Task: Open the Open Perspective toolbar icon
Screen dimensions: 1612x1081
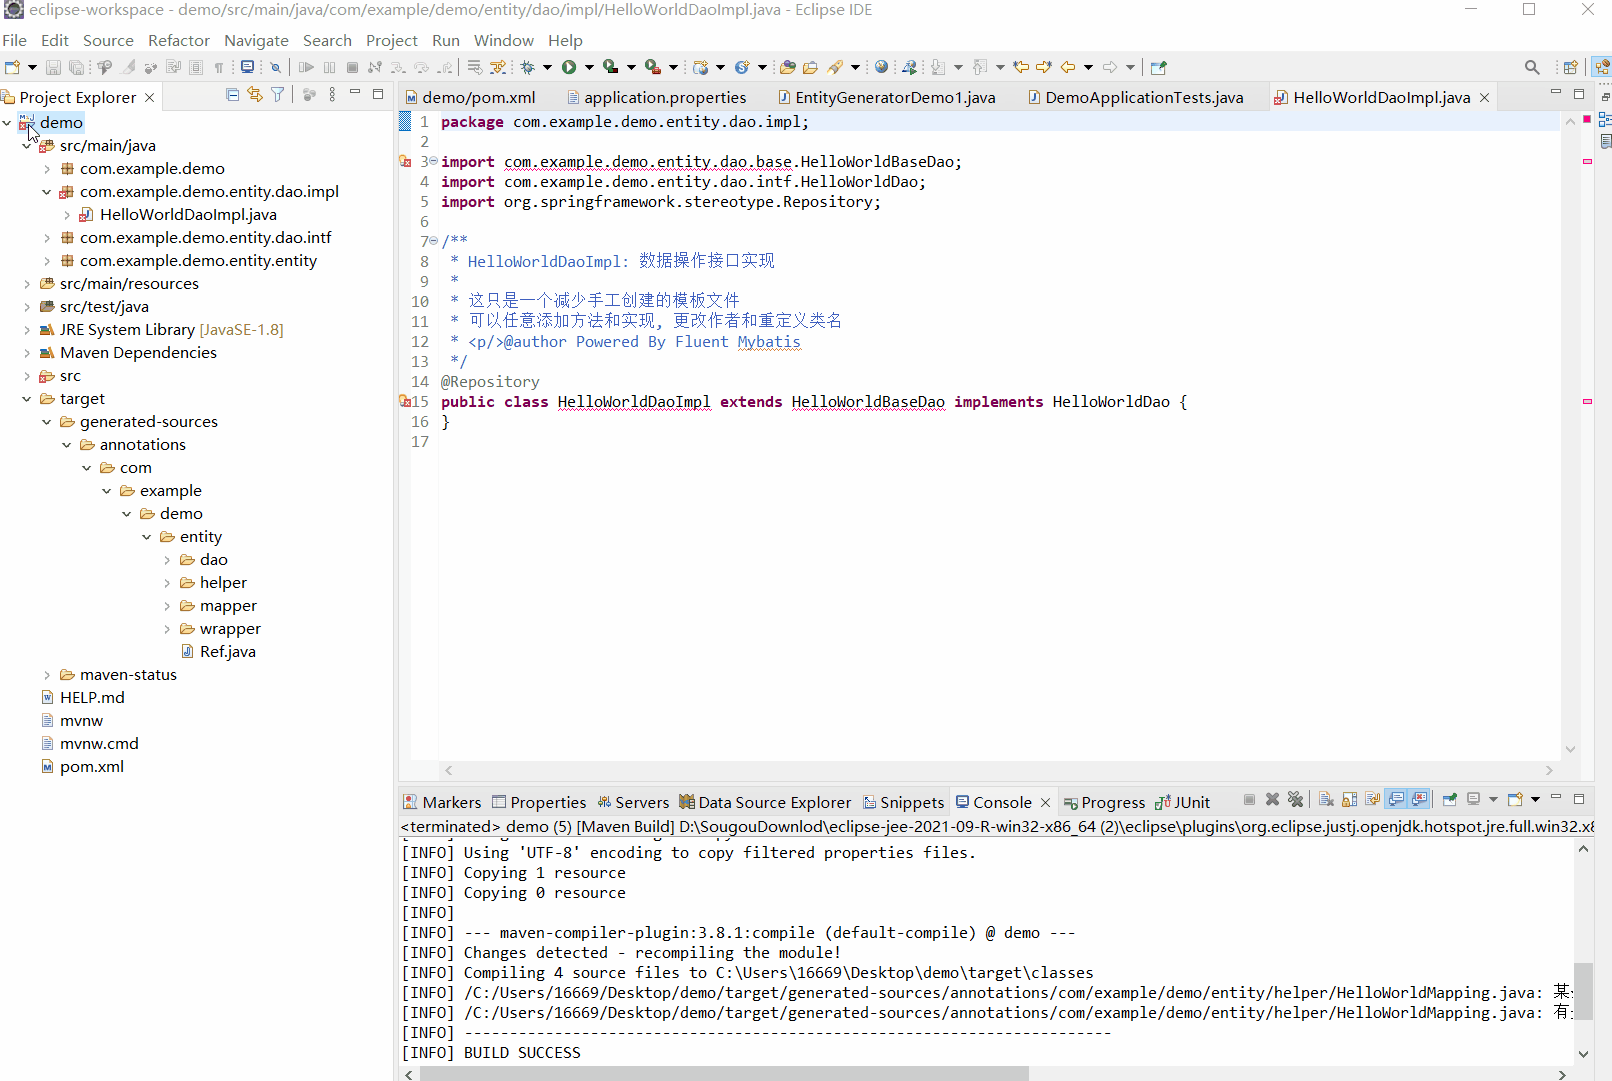Action: click(1570, 67)
